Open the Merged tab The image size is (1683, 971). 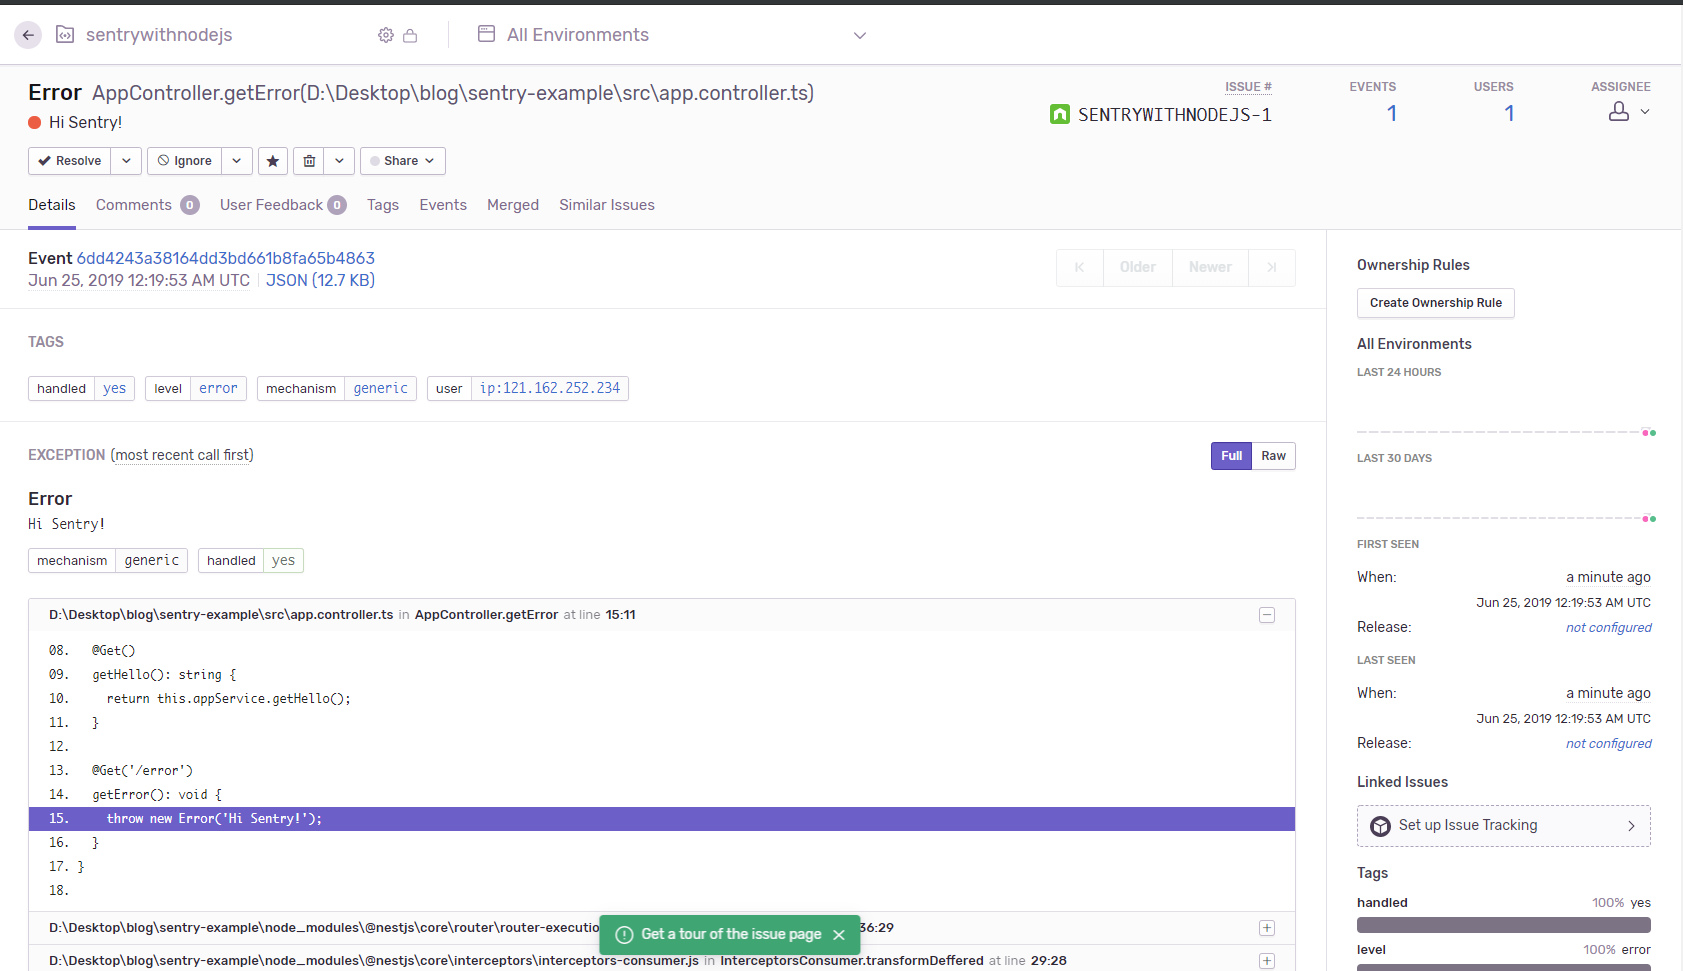coord(513,205)
